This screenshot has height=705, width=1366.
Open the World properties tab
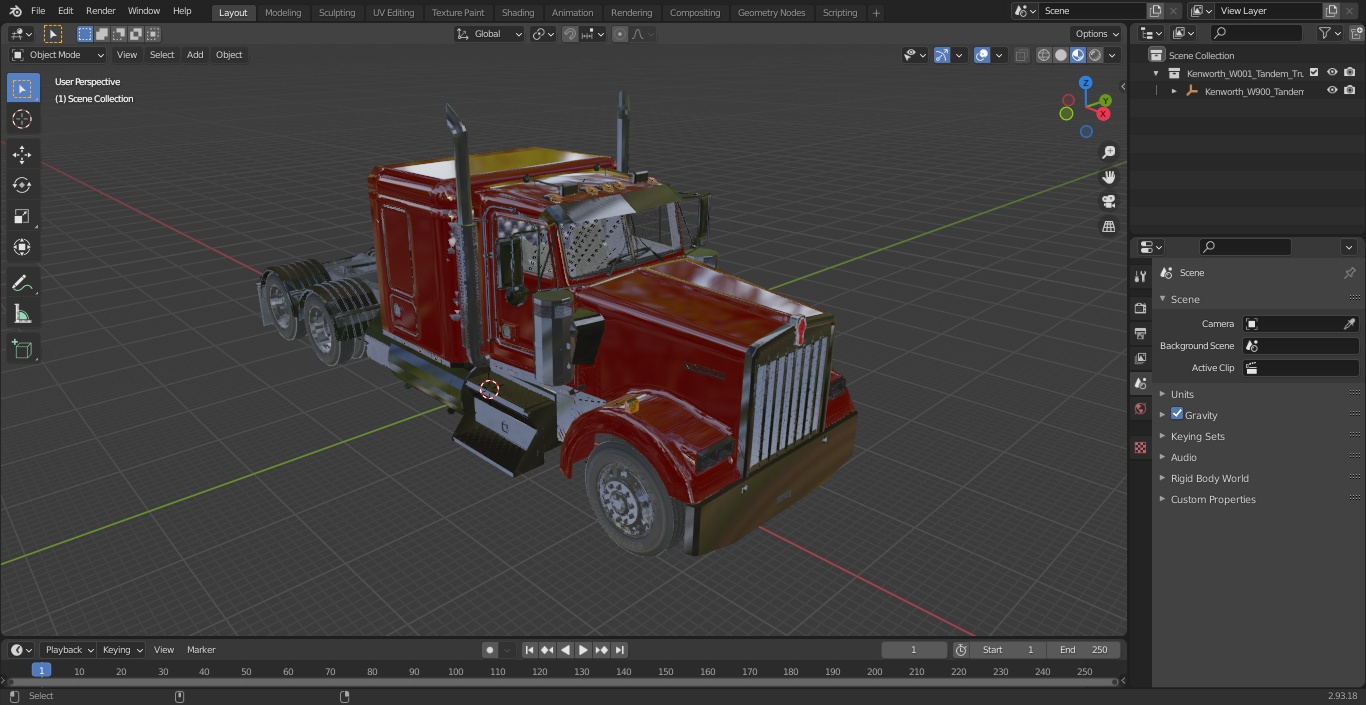click(1140, 408)
